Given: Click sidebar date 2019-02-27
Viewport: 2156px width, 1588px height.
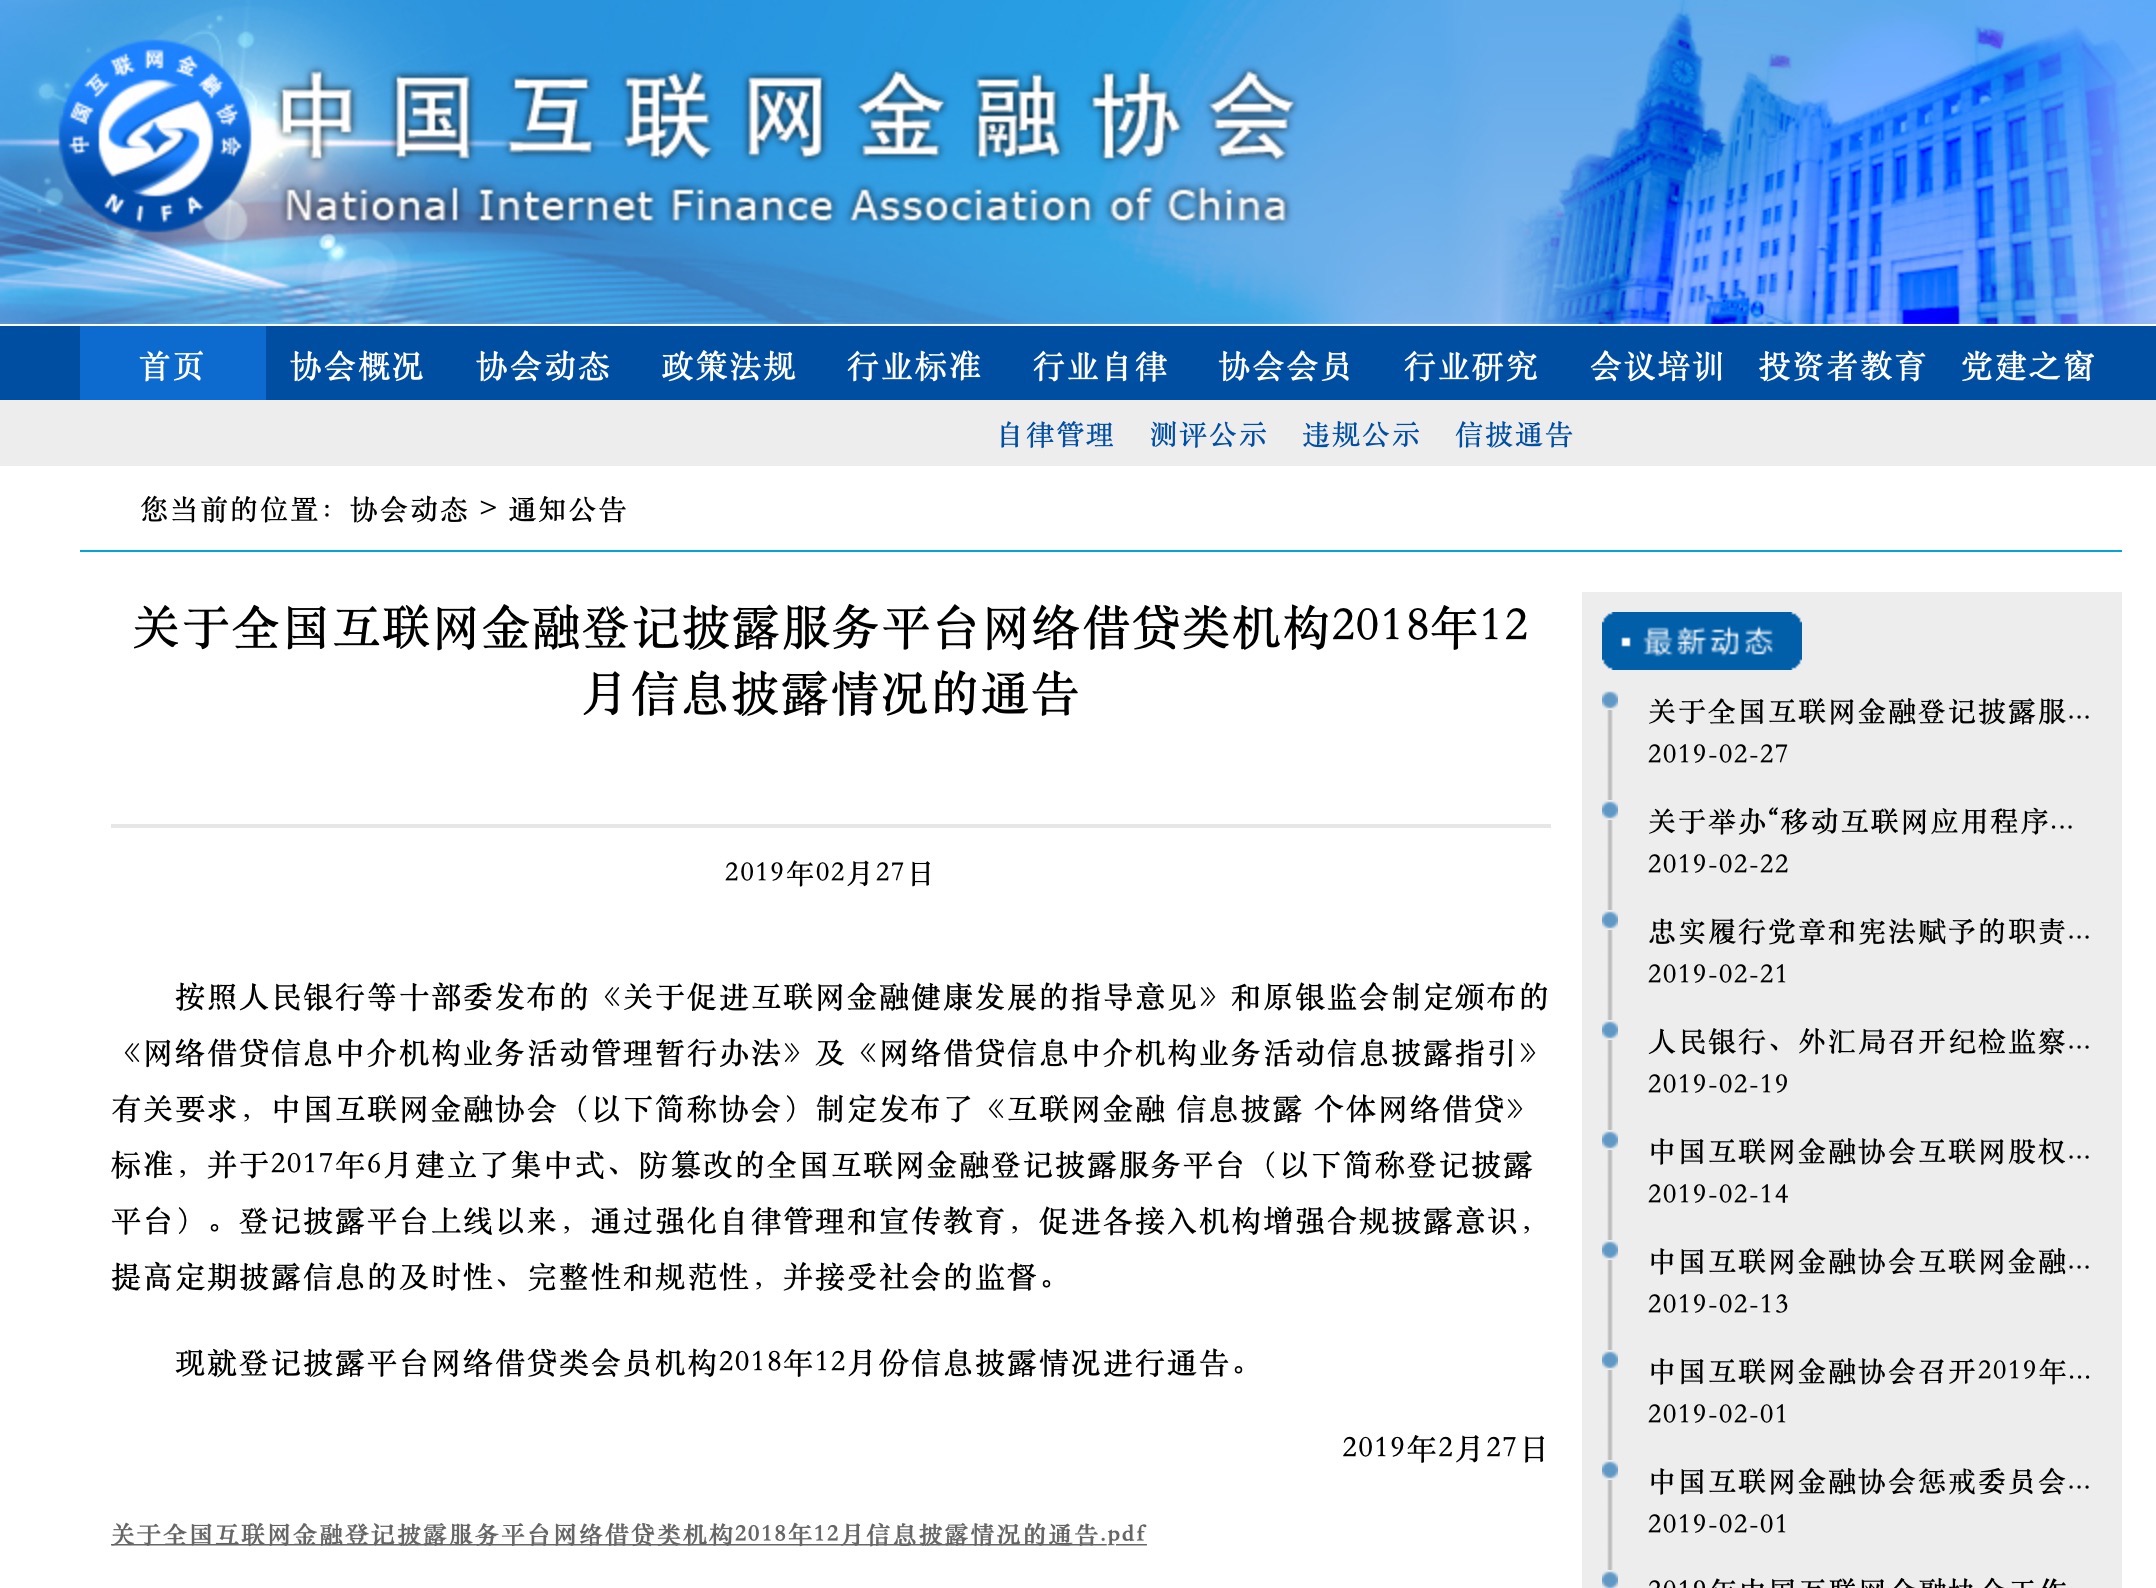Looking at the screenshot, I should 1718,754.
